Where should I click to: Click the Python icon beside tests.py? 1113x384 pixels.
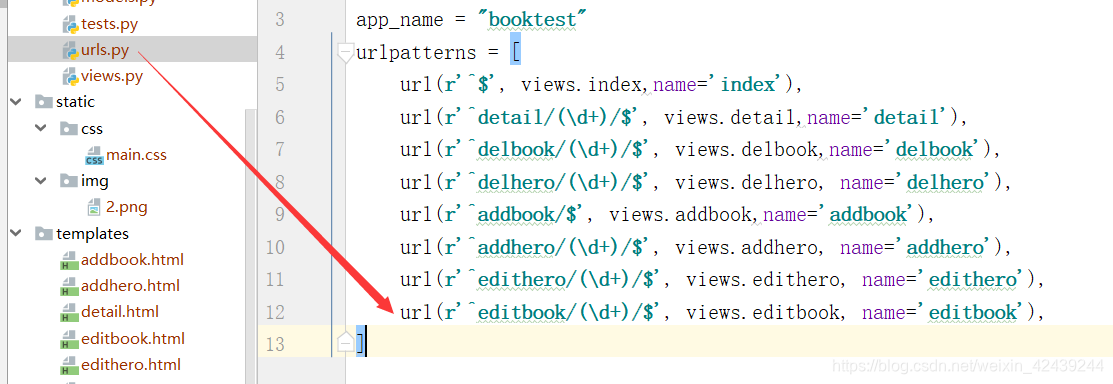70,25
